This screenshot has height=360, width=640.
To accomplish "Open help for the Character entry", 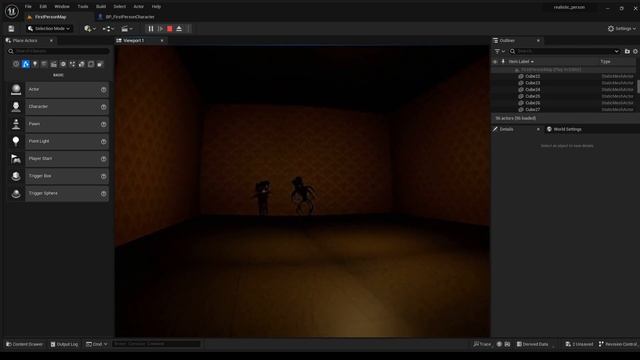I will pyautogui.click(x=104, y=107).
